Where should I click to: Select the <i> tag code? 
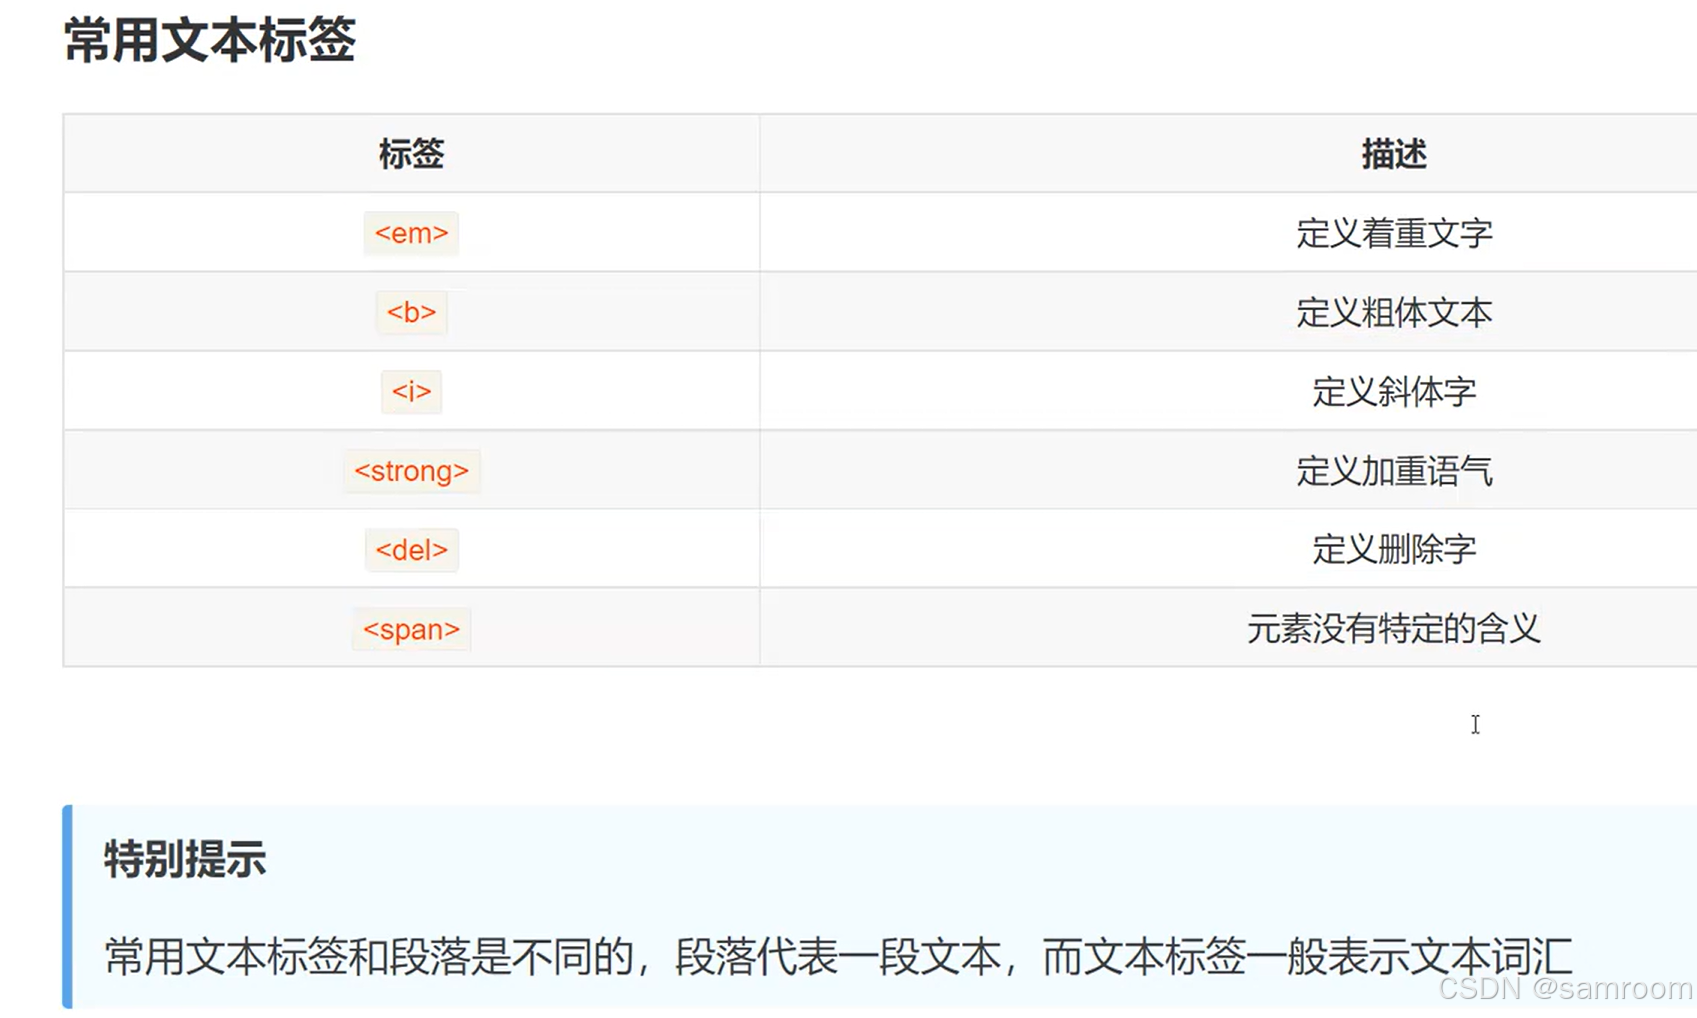click(411, 391)
